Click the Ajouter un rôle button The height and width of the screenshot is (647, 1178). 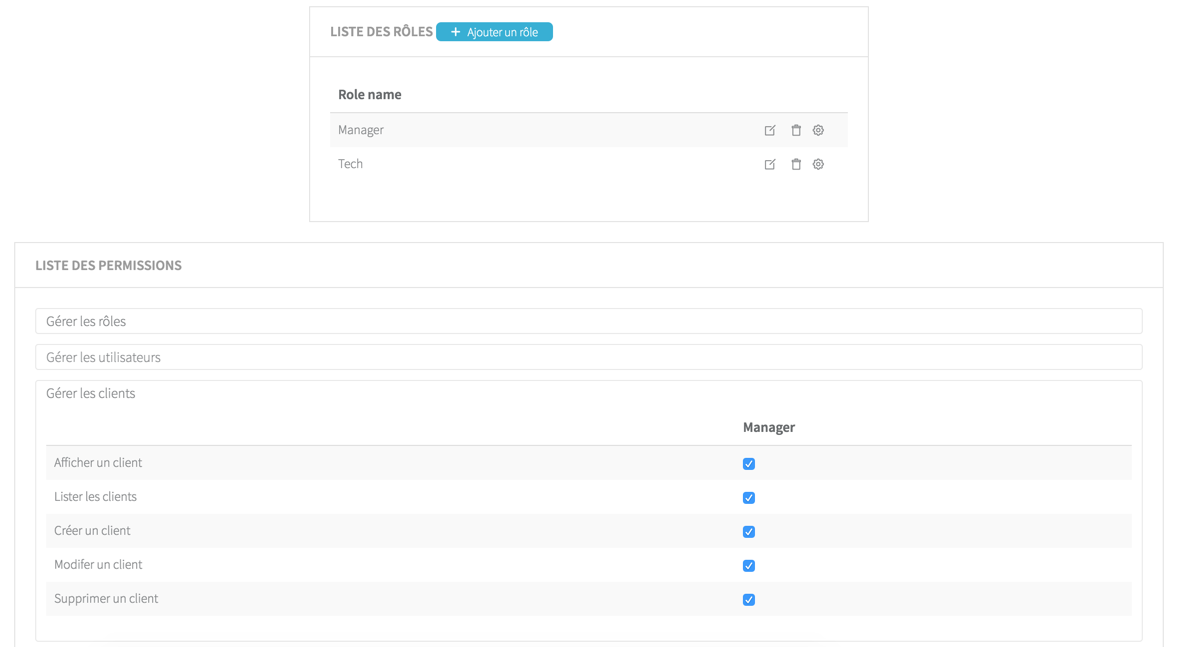point(494,32)
